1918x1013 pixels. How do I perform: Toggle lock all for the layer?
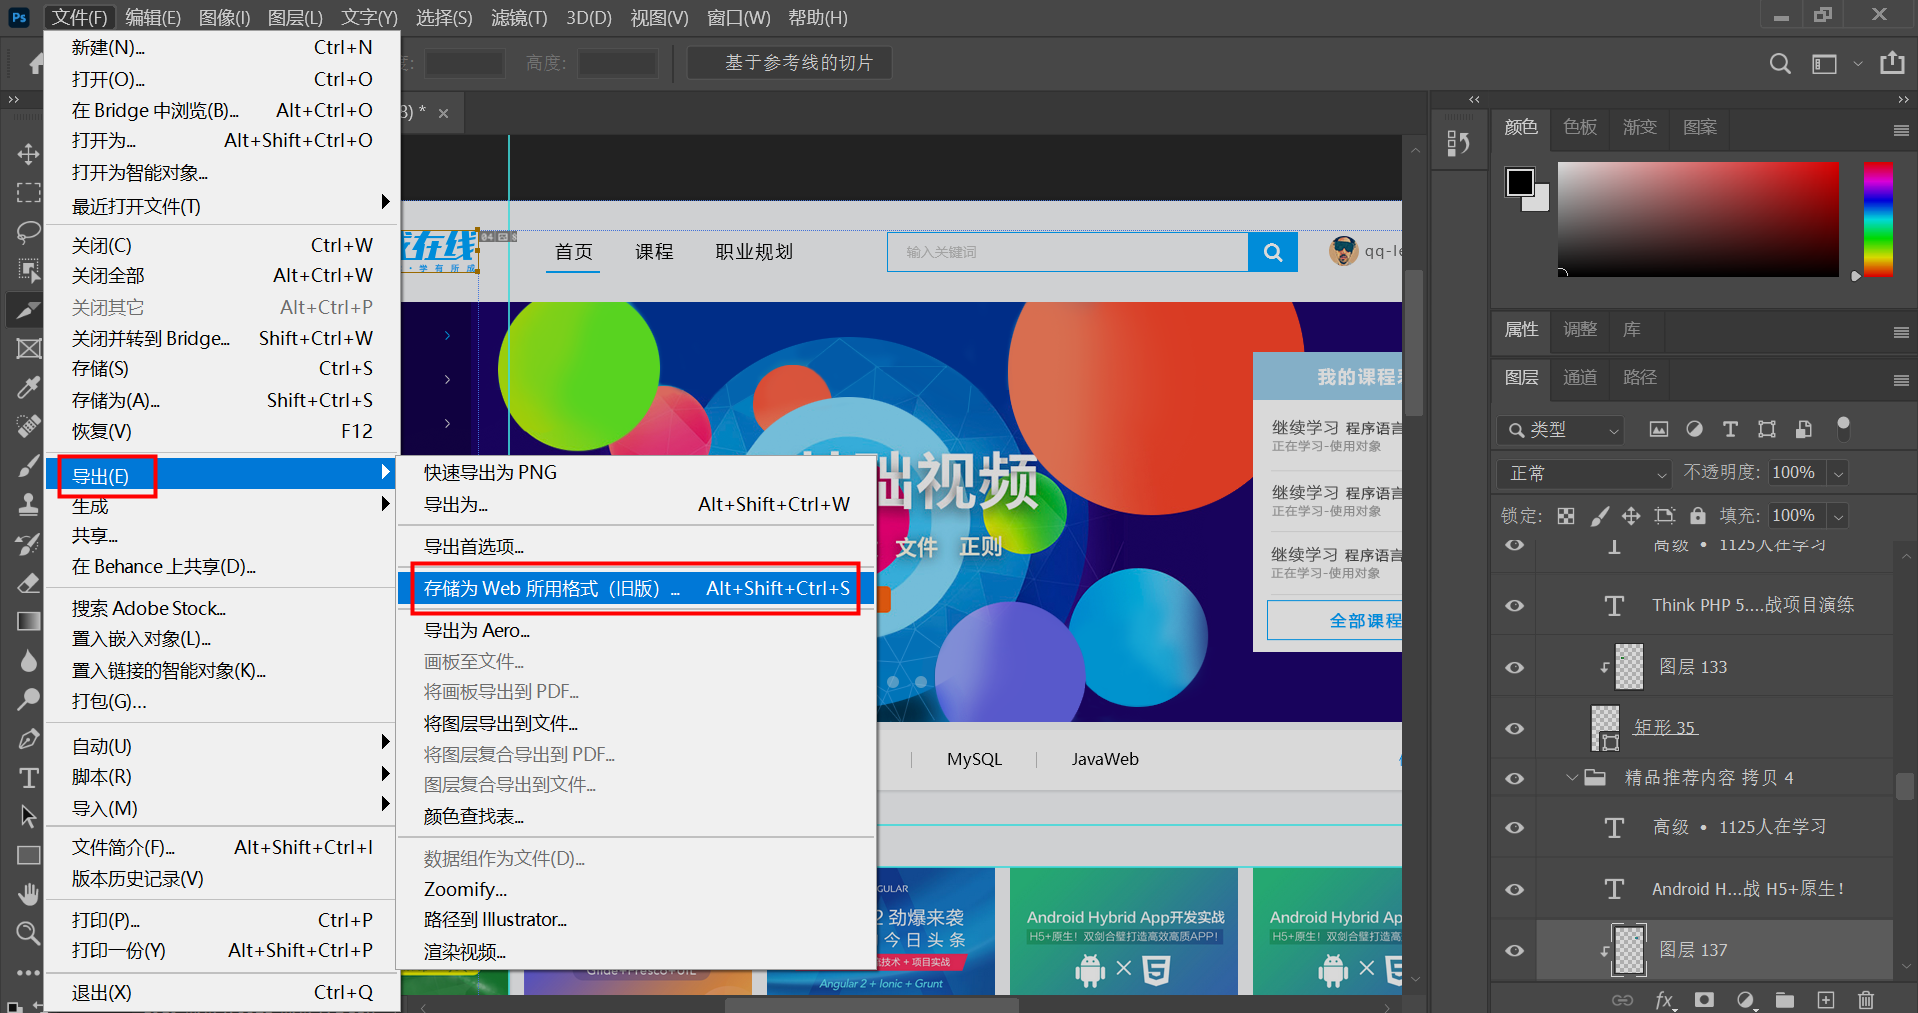[x=1697, y=516]
